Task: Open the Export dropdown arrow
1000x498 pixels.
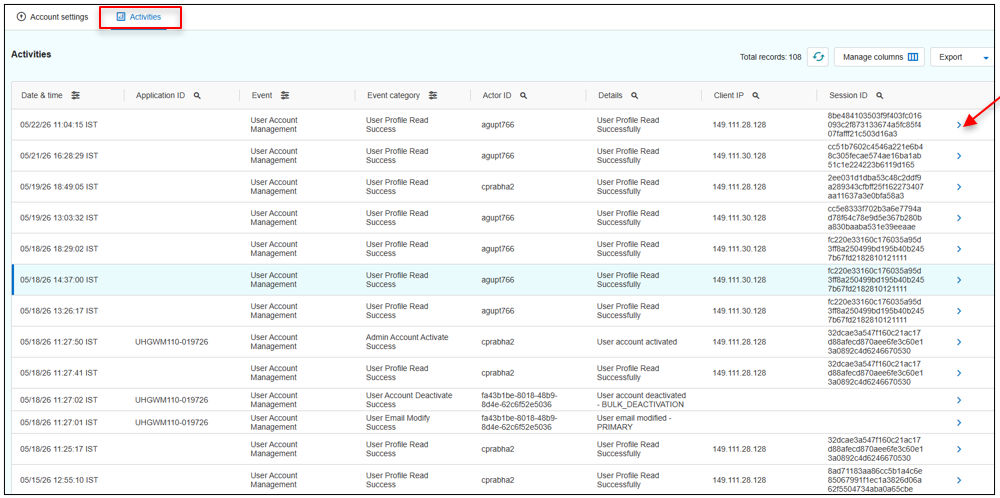Action: pyautogui.click(x=985, y=57)
